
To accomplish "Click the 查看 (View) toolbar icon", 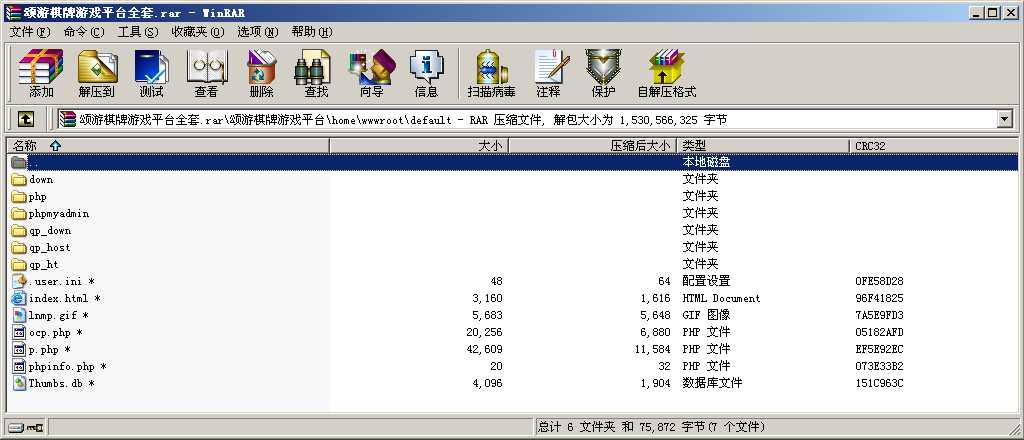I will click(206, 67).
